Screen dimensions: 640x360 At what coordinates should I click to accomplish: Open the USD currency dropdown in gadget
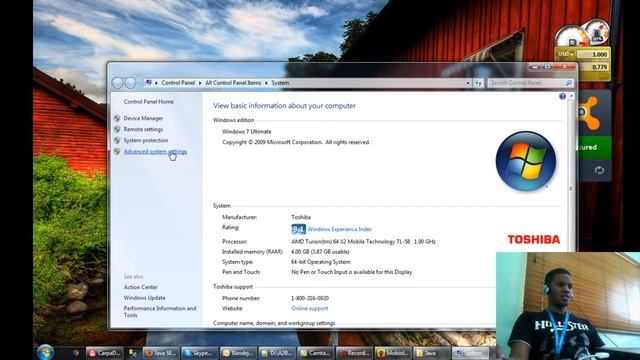pyautogui.click(x=566, y=54)
